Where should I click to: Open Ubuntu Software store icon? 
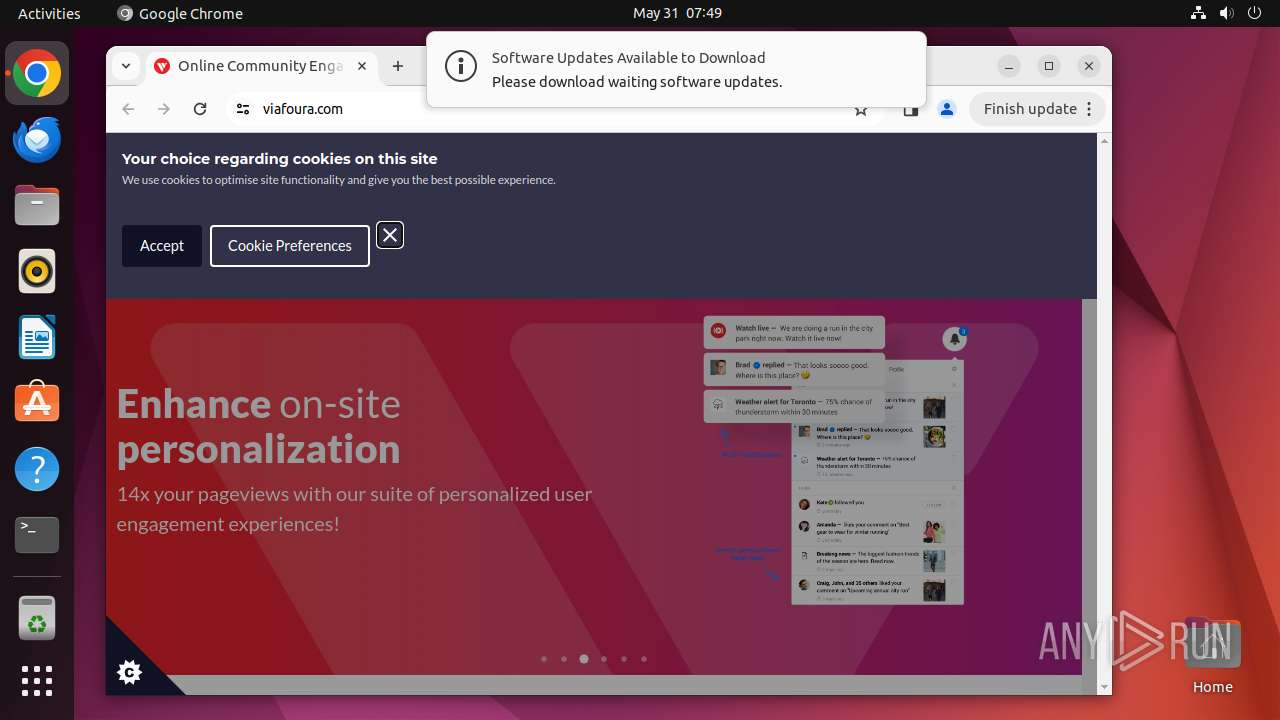[x=37, y=403]
